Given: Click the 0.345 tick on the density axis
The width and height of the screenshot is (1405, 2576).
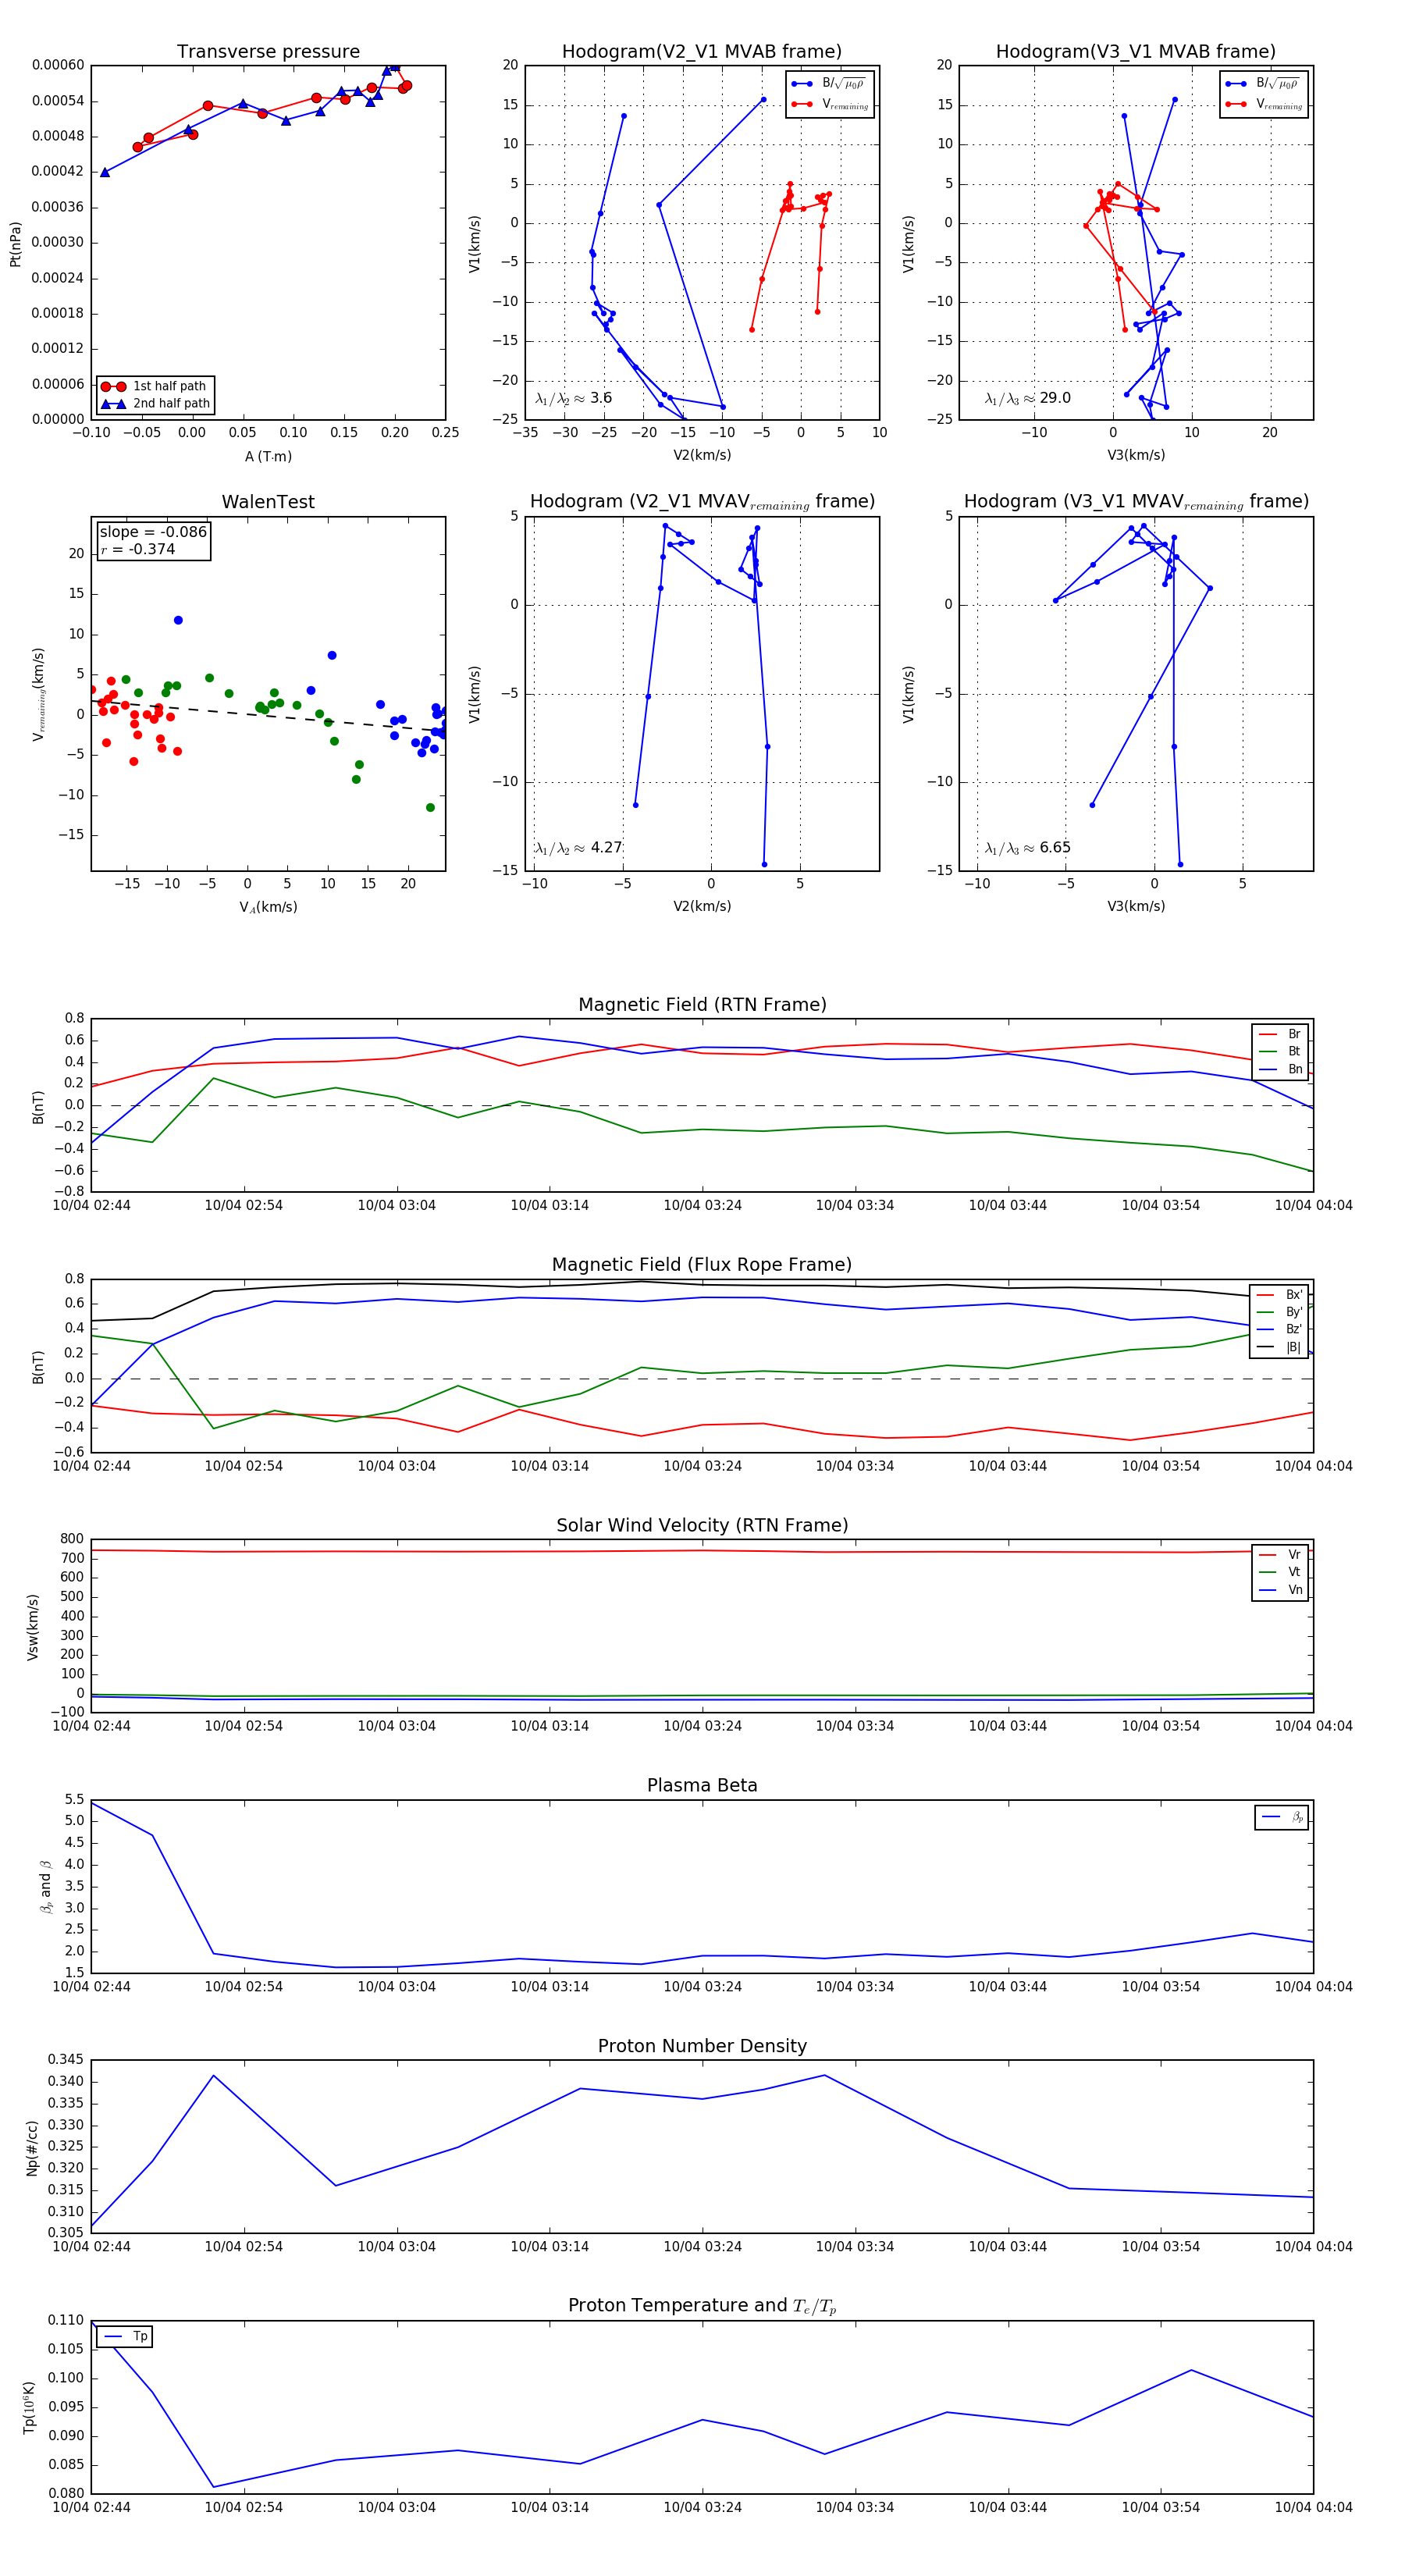Looking at the screenshot, I should [65, 2059].
